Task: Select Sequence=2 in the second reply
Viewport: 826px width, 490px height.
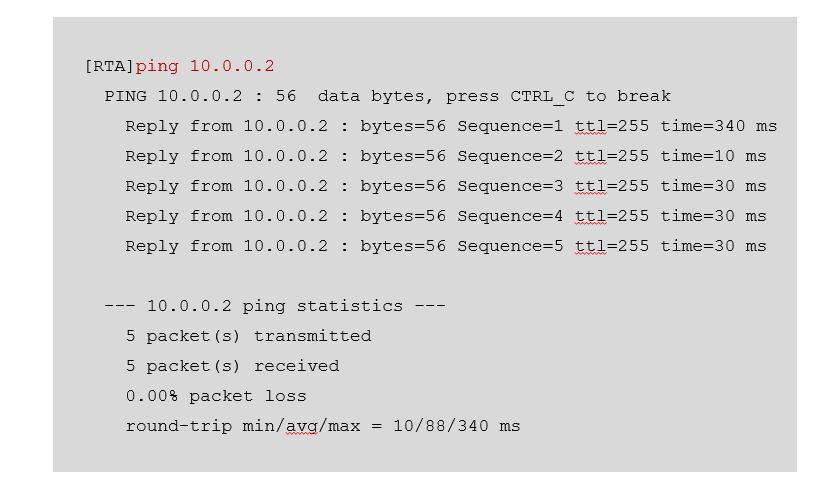Action: (x=510, y=157)
